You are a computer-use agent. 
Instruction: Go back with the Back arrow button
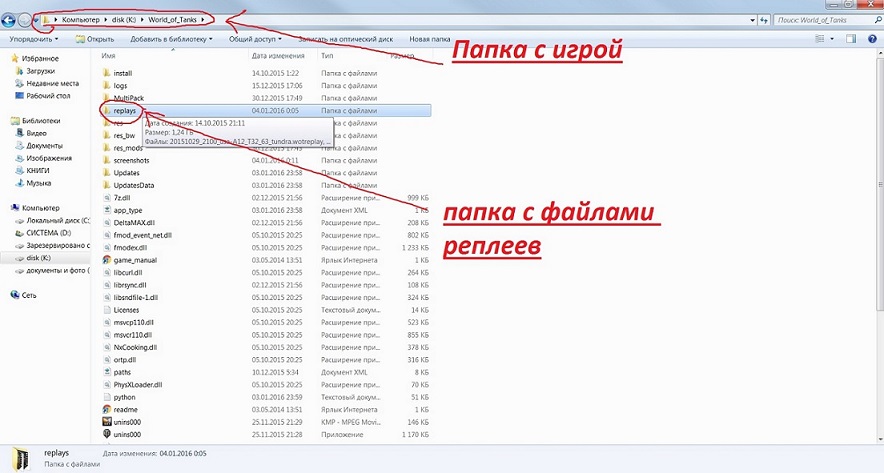[x=8, y=21]
